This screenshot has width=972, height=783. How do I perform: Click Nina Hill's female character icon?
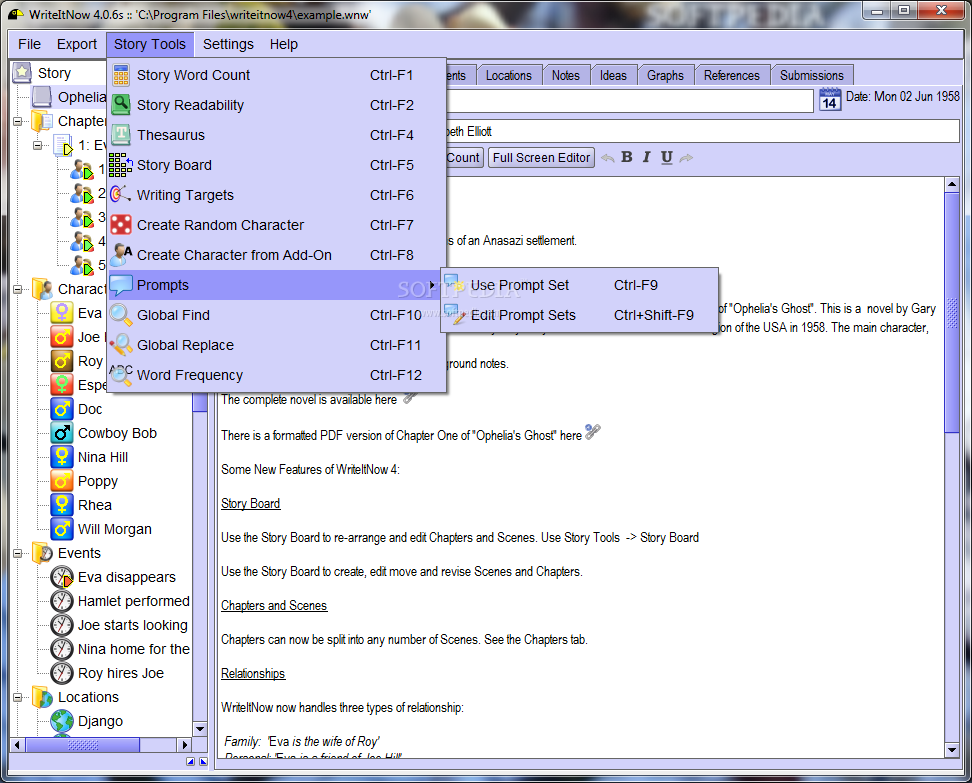pyautogui.click(x=62, y=457)
